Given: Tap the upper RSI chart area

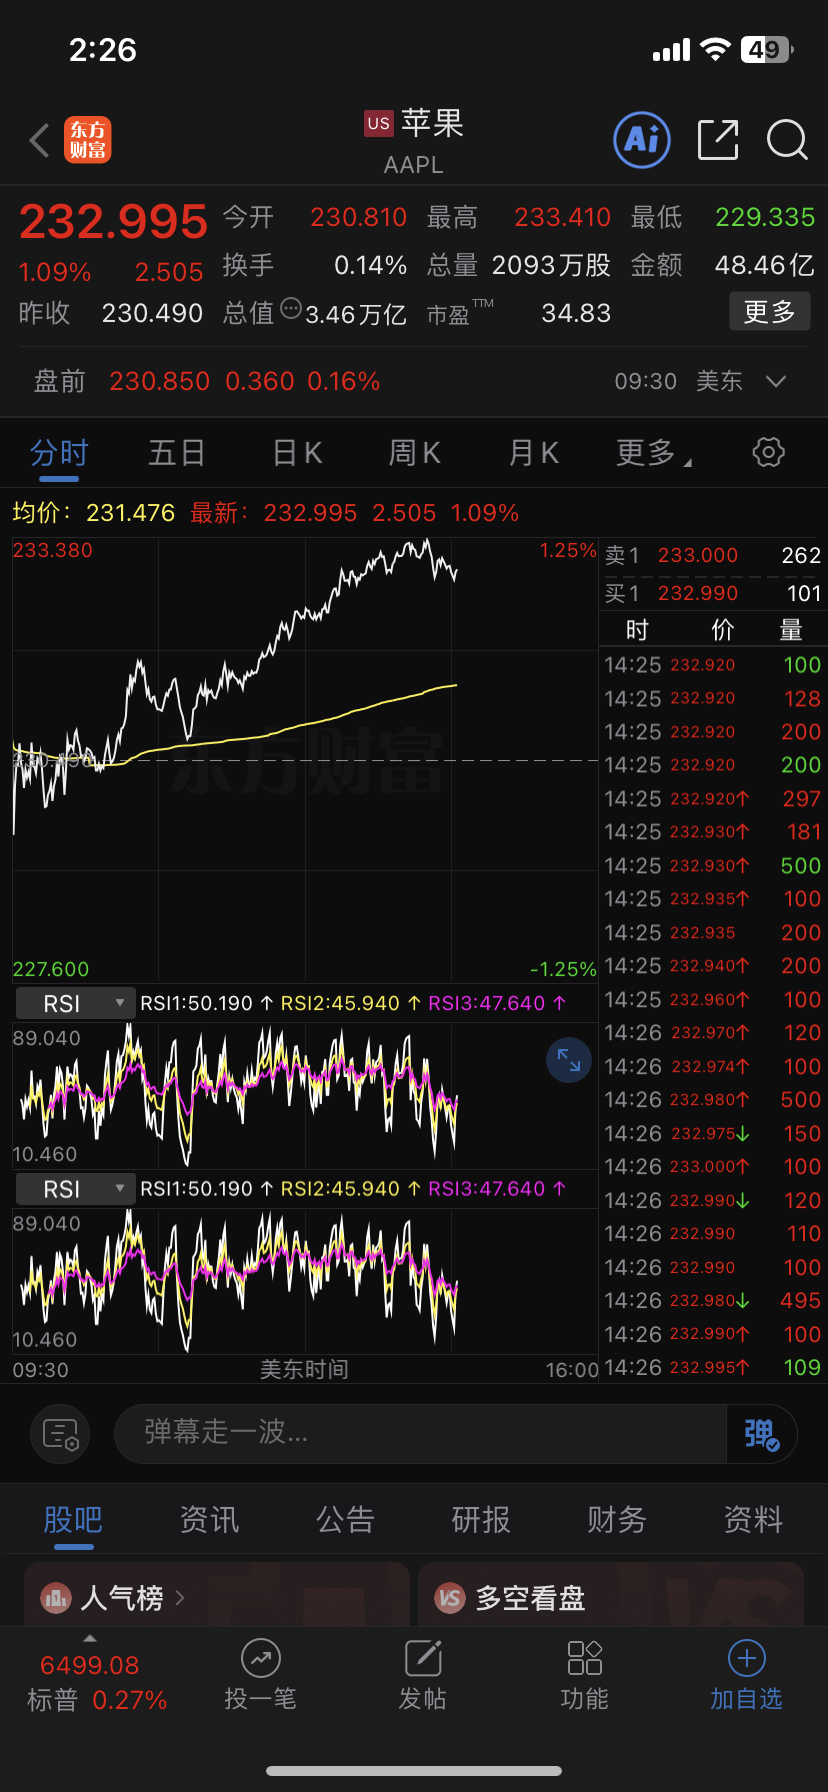Looking at the screenshot, I should click(x=305, y=1095).
